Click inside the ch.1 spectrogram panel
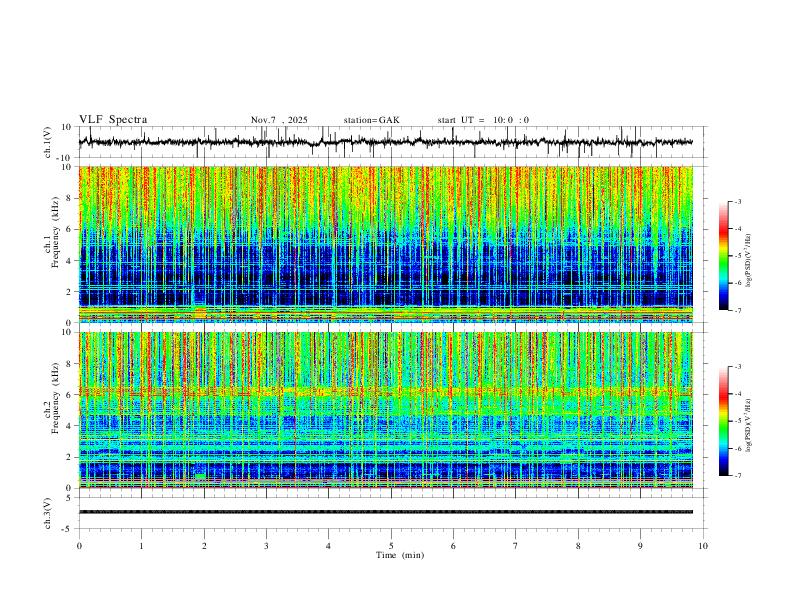 point(386,244)
